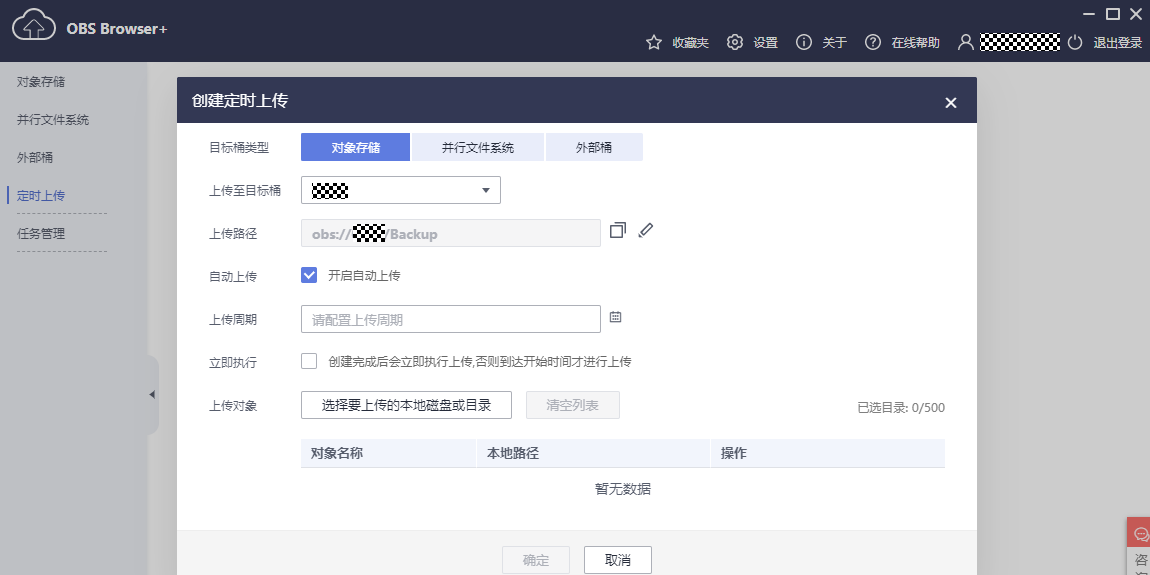The width and height of the screenshot is (1150, 575).
Task: Select 外部桶 bucket type option
Action: tap(594, 147)
